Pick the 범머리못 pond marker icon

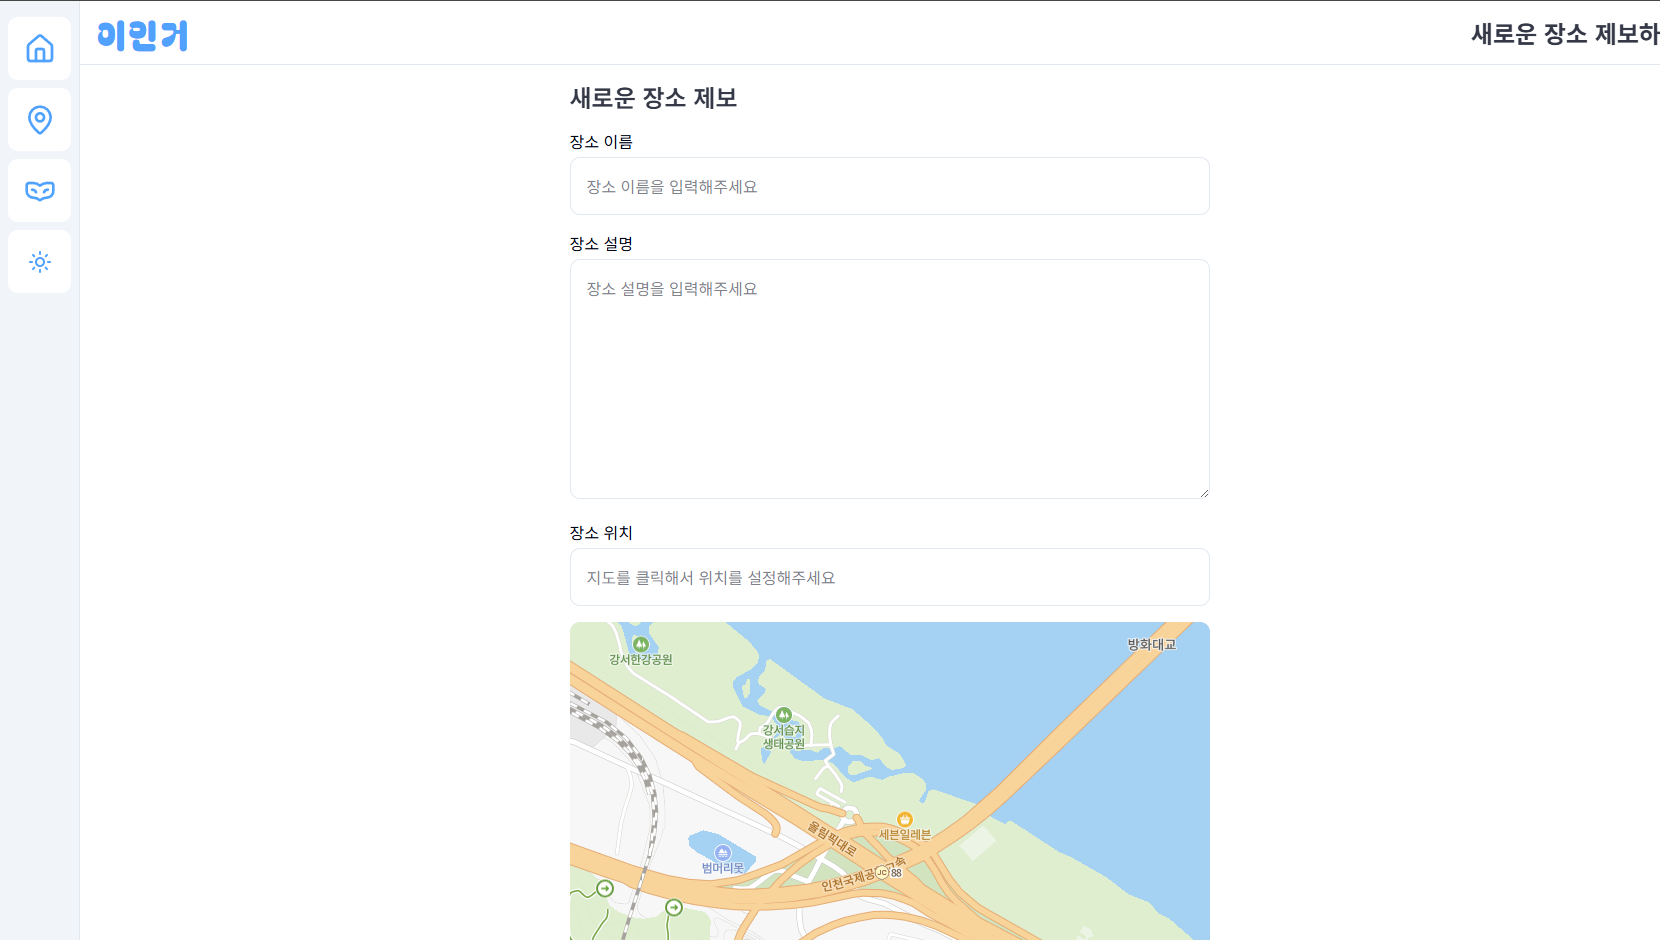point(723,853)
